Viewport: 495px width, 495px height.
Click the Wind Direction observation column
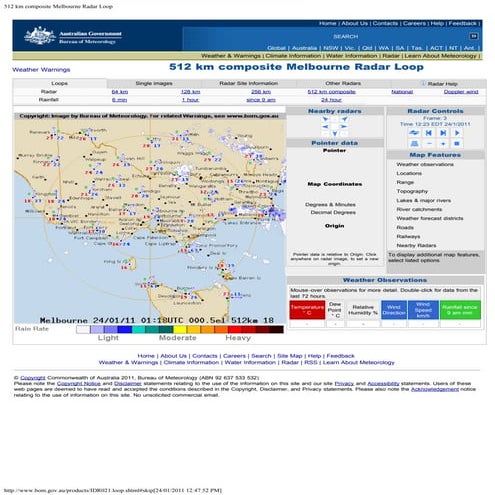coord(394,310)
